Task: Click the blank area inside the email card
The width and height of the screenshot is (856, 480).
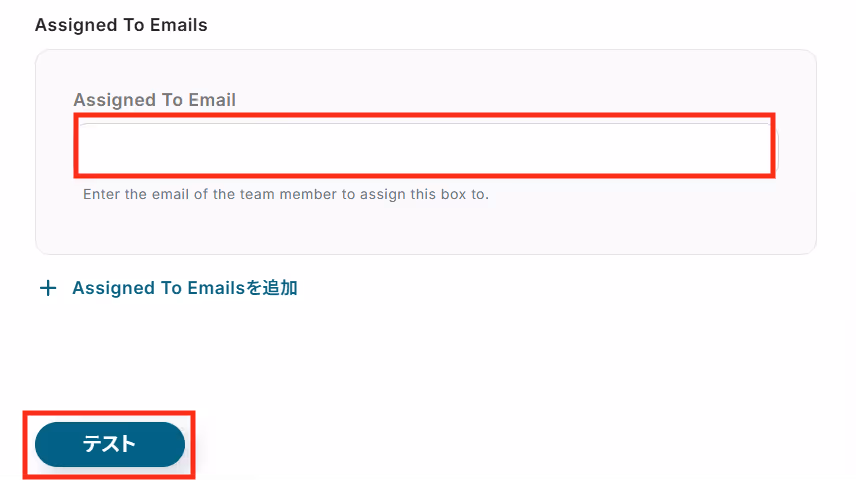Action: point(426,229)
